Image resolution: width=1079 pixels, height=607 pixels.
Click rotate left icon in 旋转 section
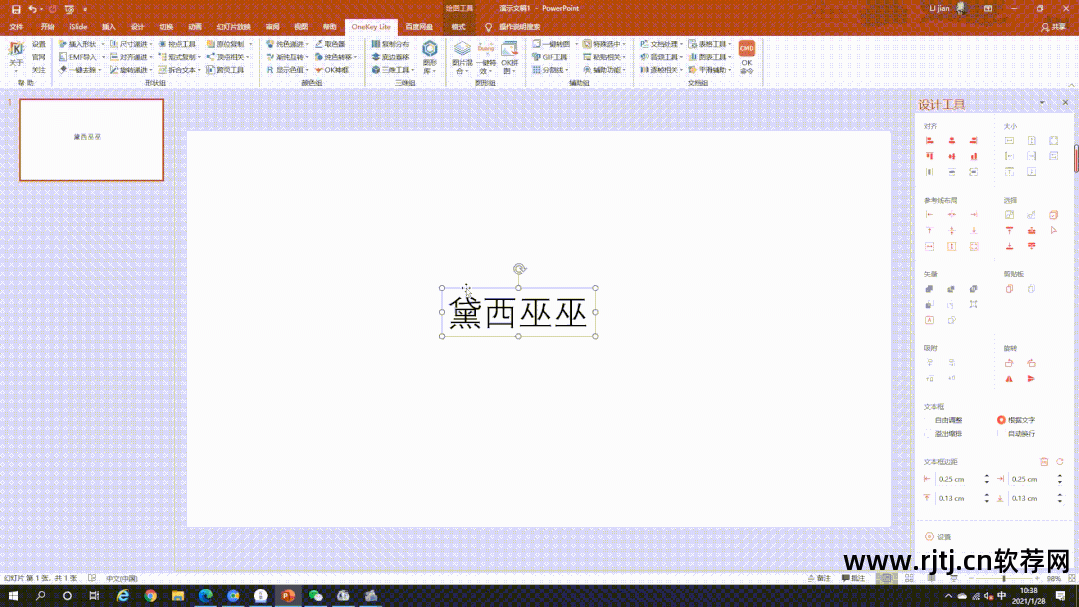1009,363
